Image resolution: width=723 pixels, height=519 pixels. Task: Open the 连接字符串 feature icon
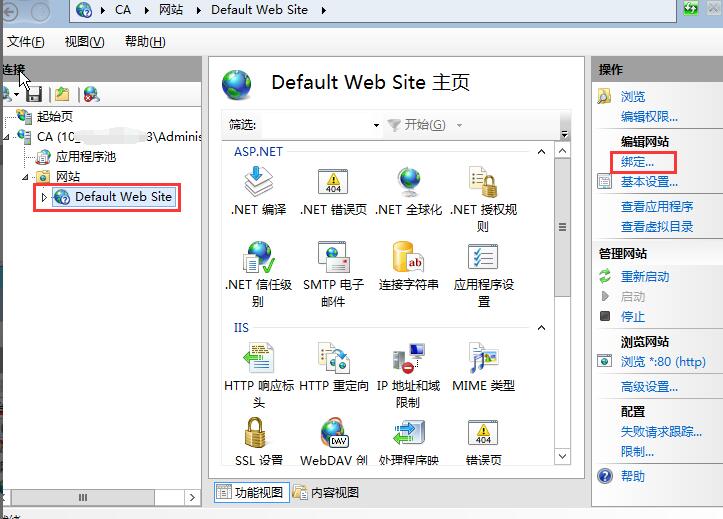click(409, 257)
